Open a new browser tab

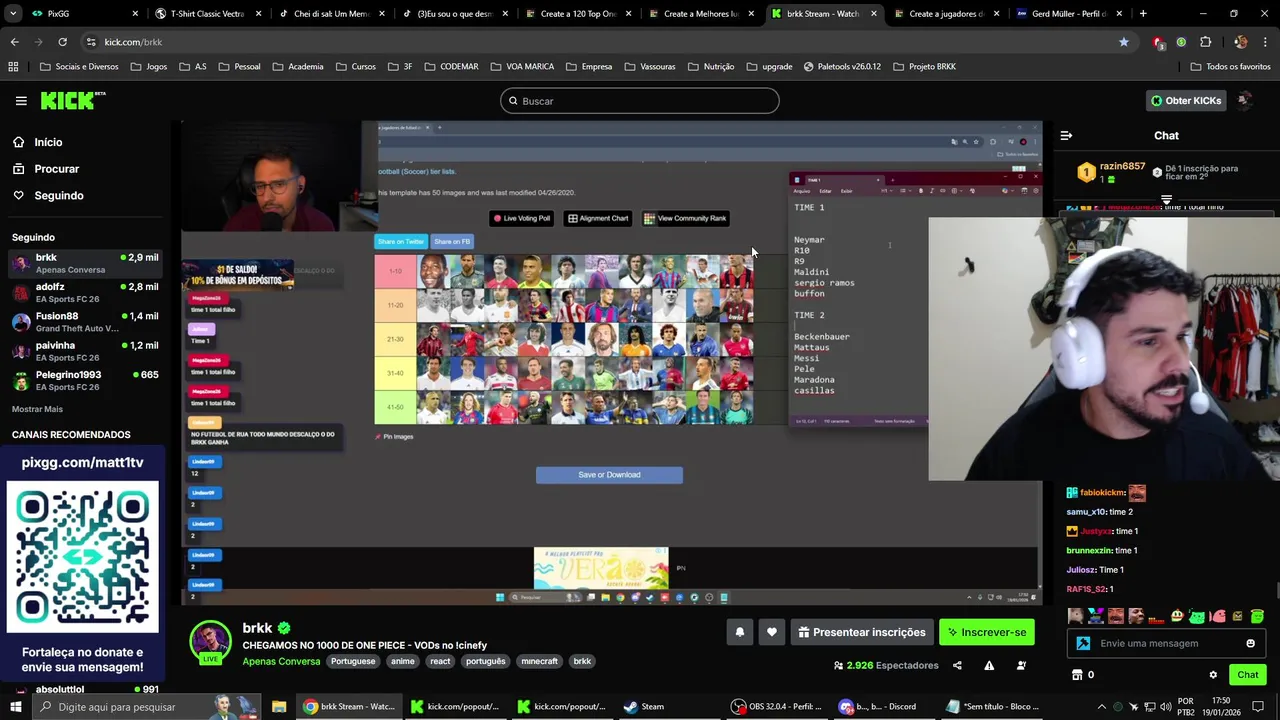click(x=1143, y=14)
